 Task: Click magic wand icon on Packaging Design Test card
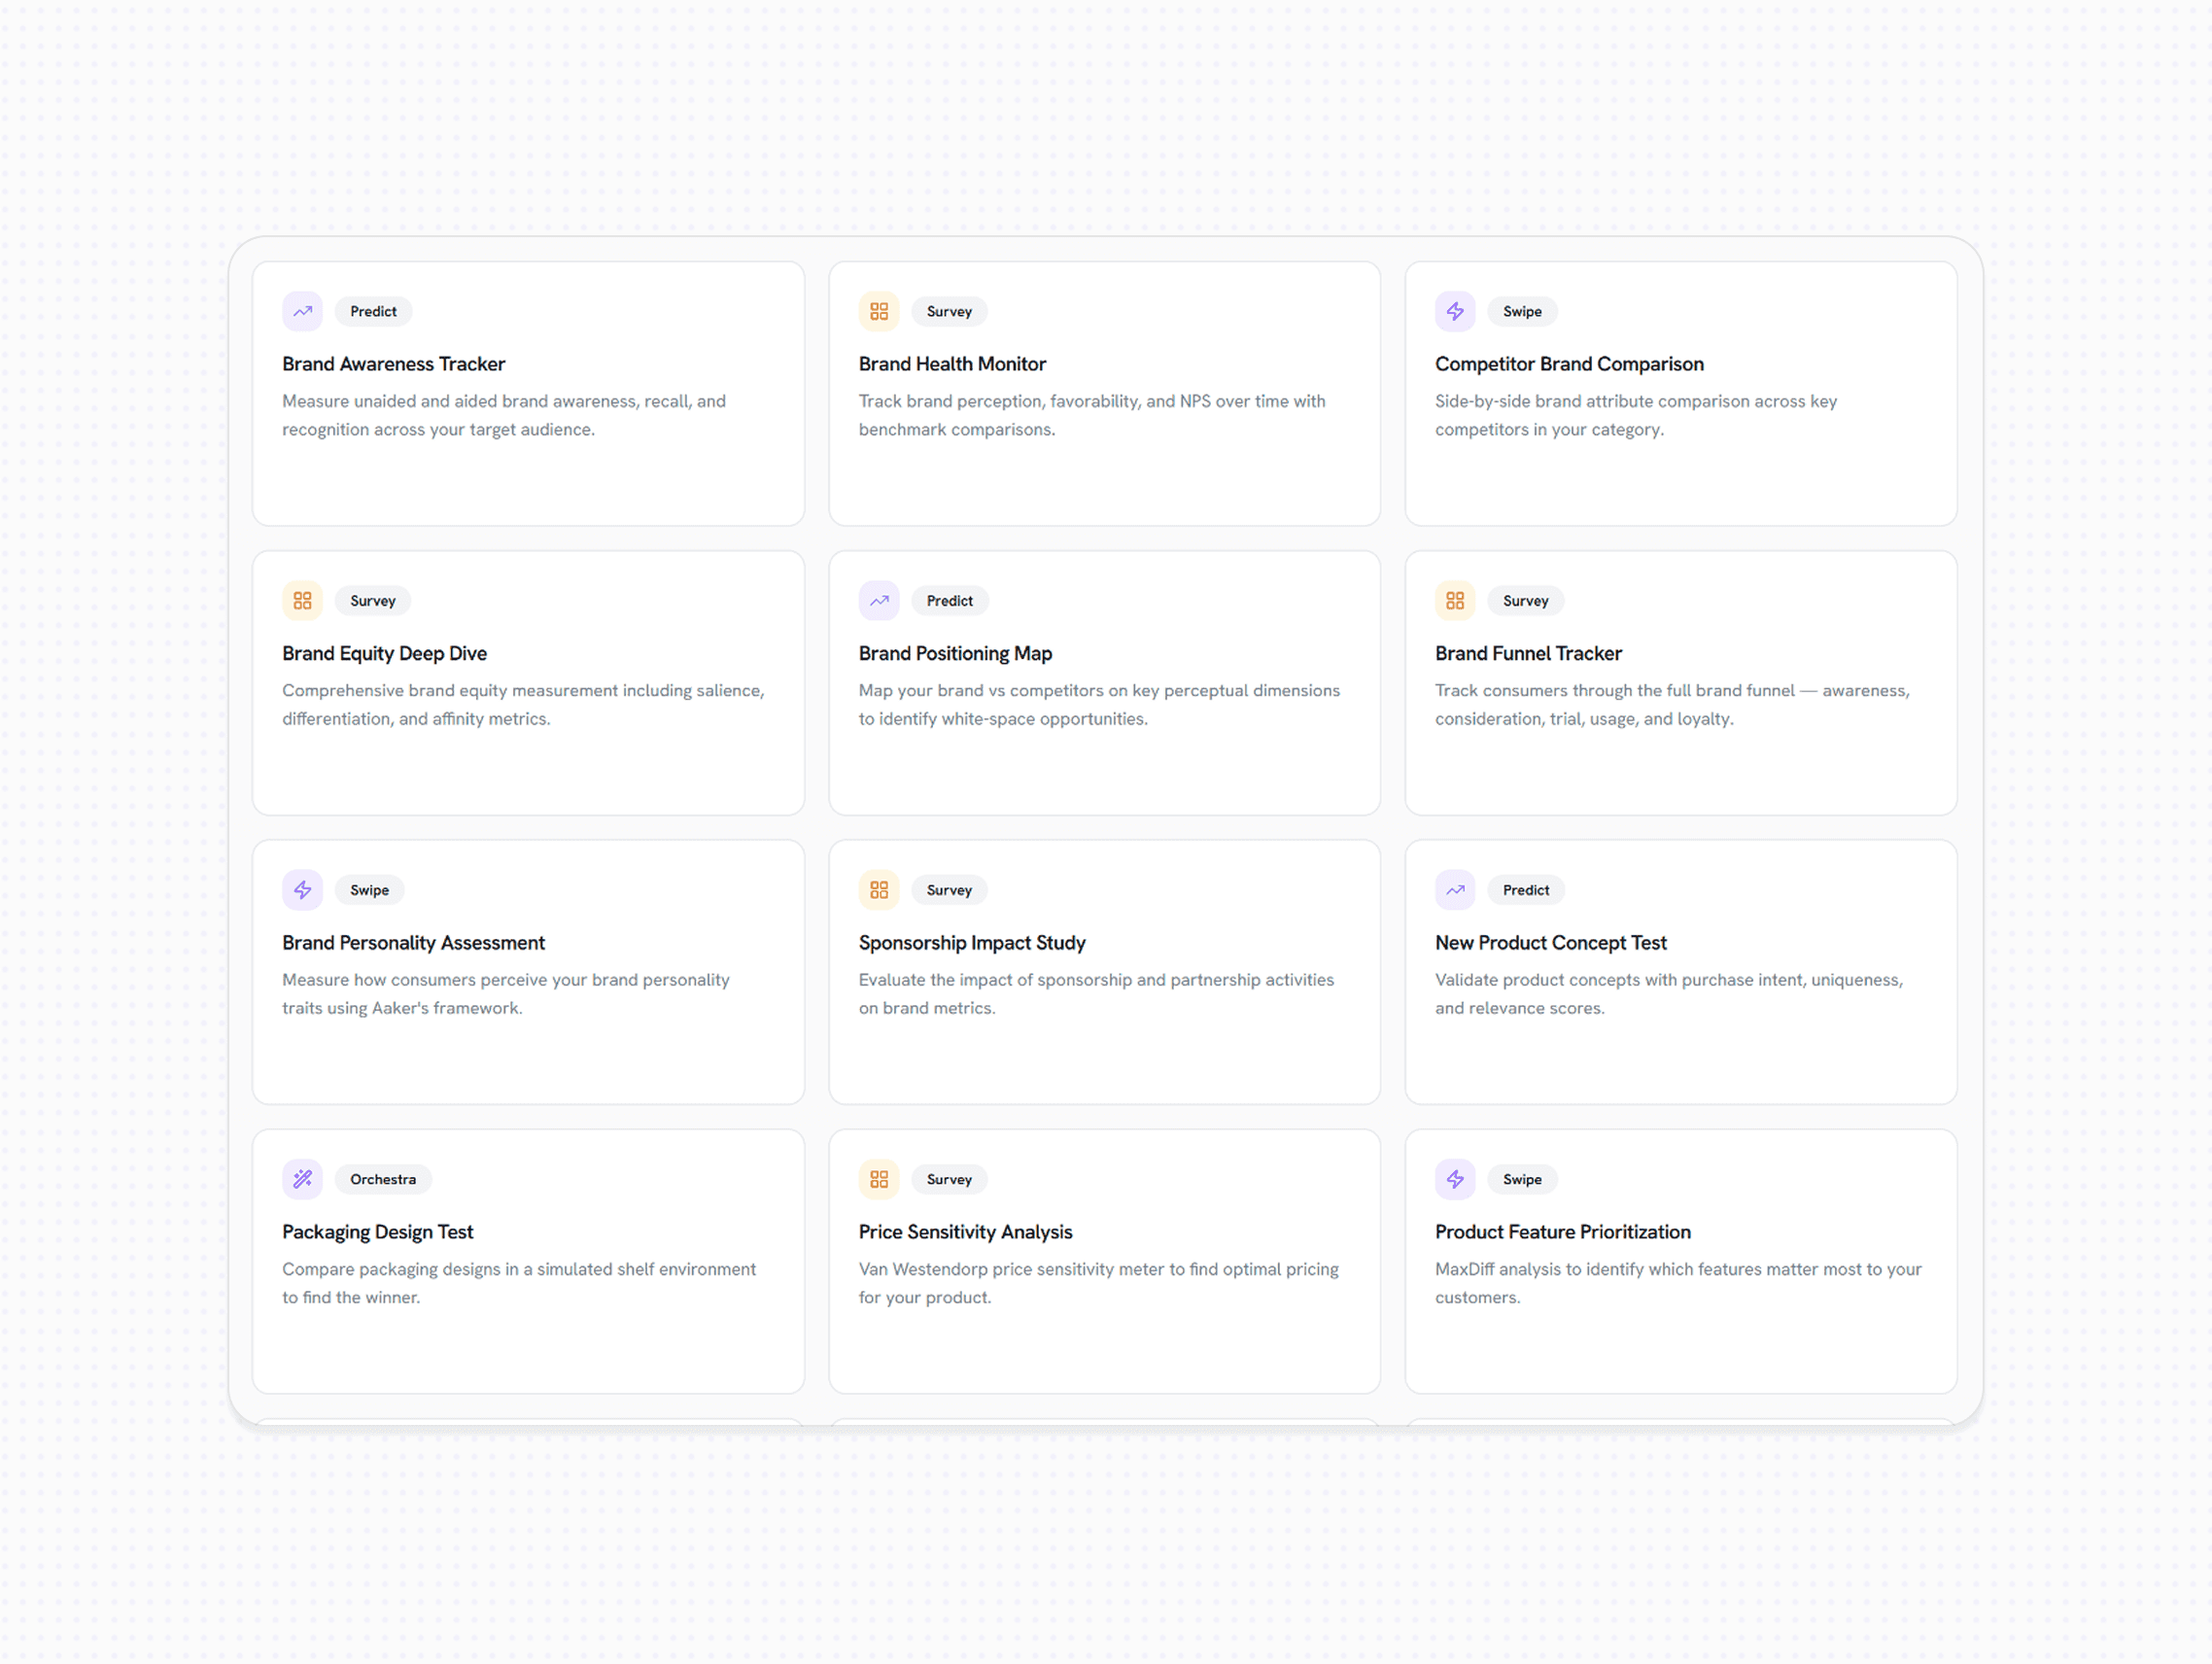(x=302, y=1180)
